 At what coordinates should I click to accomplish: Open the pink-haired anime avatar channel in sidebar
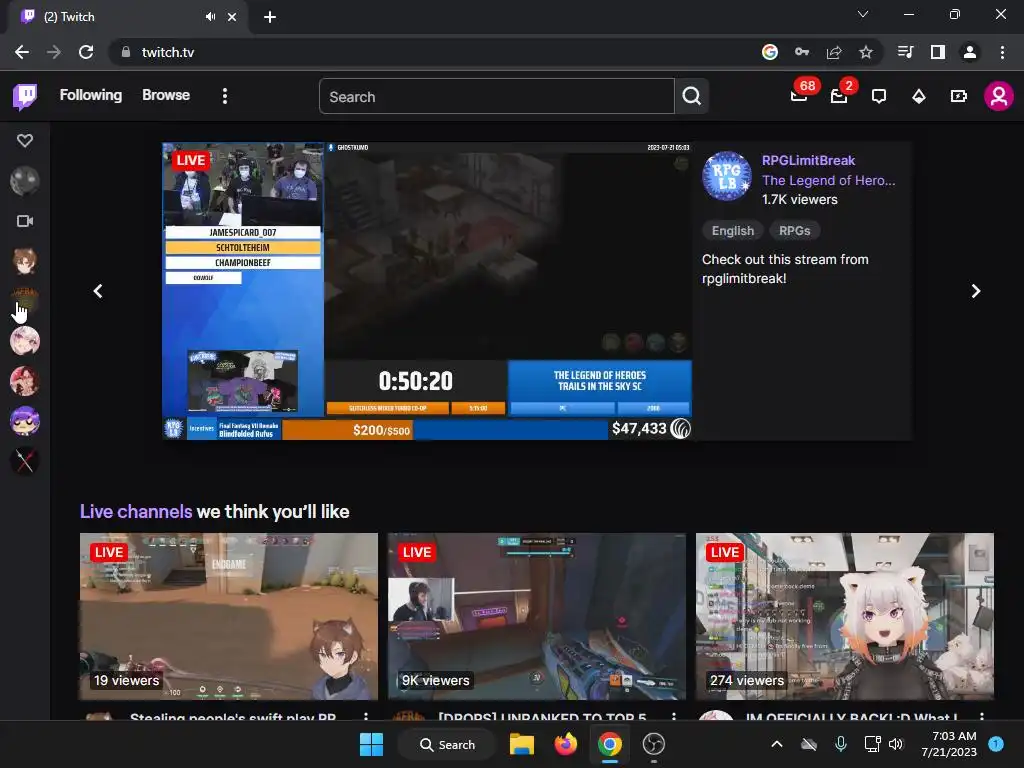(25, 341)
